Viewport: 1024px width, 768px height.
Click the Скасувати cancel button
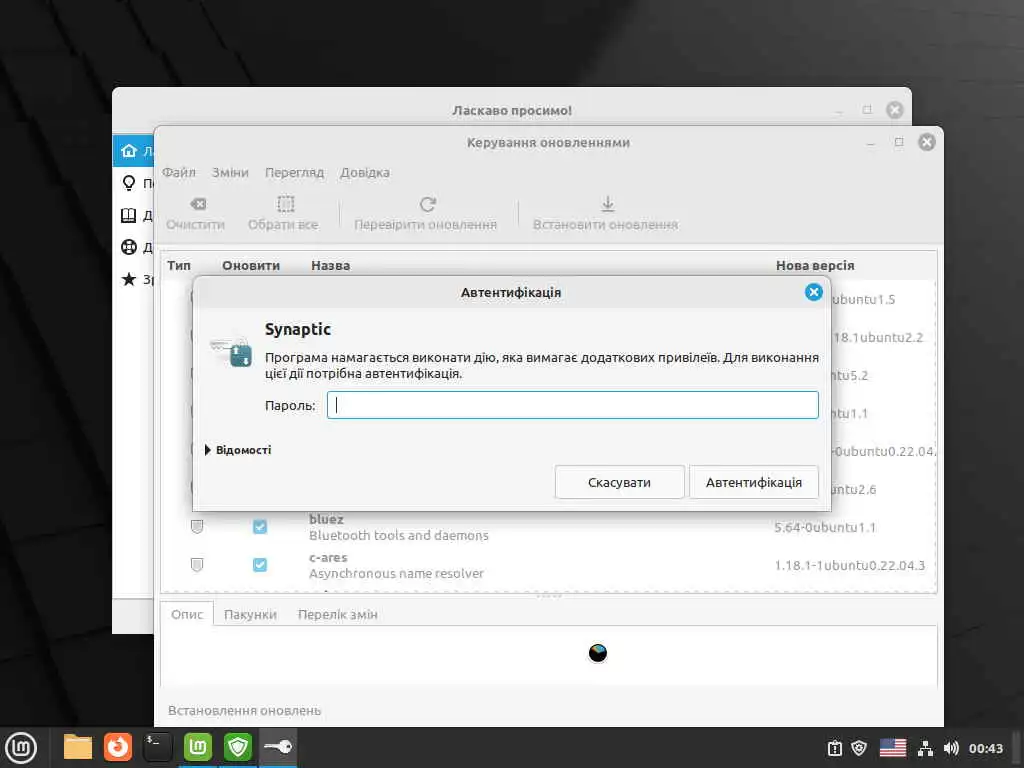619,482
